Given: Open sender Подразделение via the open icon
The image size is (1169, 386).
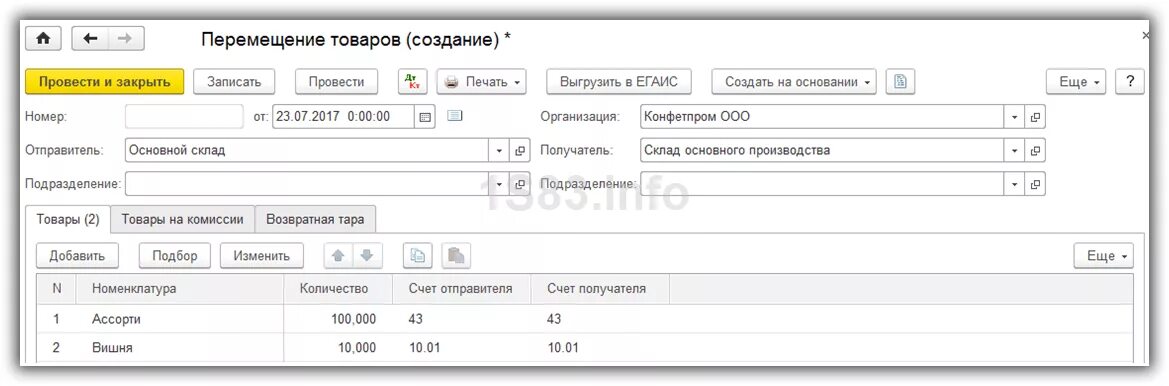Looking at the screenshot, I should pyautogui.click(x=520, y=184).
